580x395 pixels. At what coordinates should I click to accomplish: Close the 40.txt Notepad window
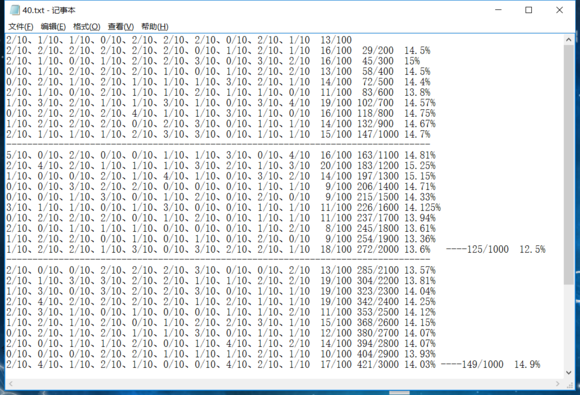point(559,10)
